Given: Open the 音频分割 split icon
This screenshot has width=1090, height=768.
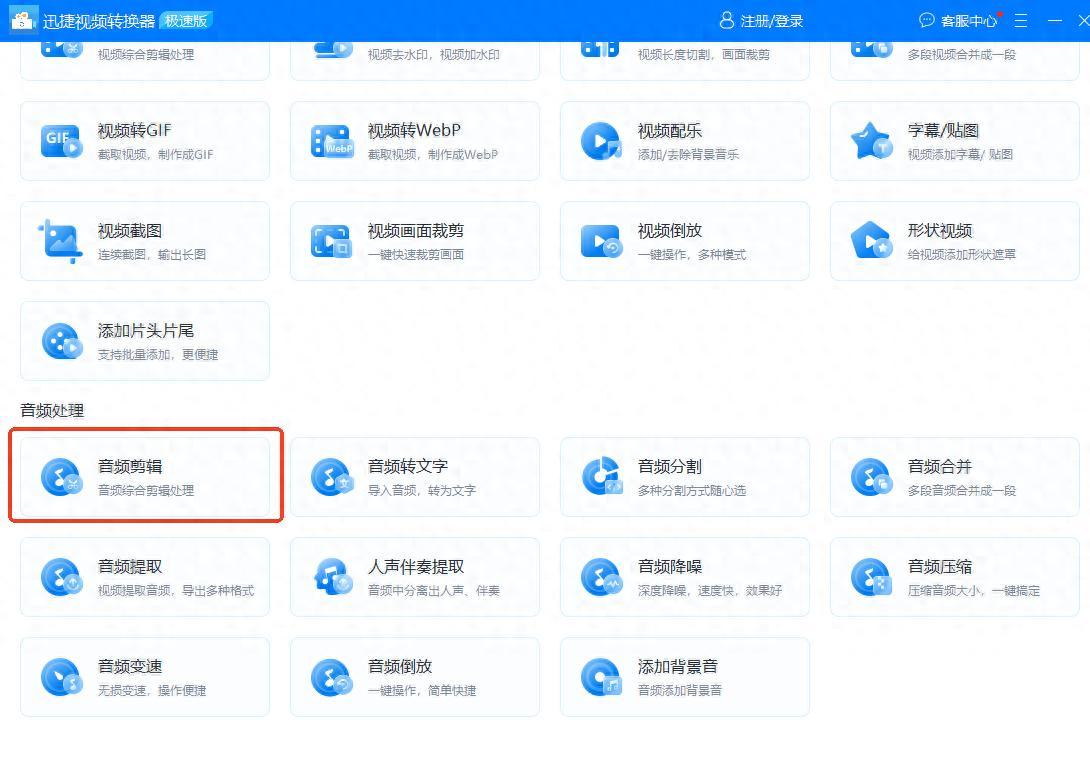Looking at the screenshot, I should click(x=601, y=477).
